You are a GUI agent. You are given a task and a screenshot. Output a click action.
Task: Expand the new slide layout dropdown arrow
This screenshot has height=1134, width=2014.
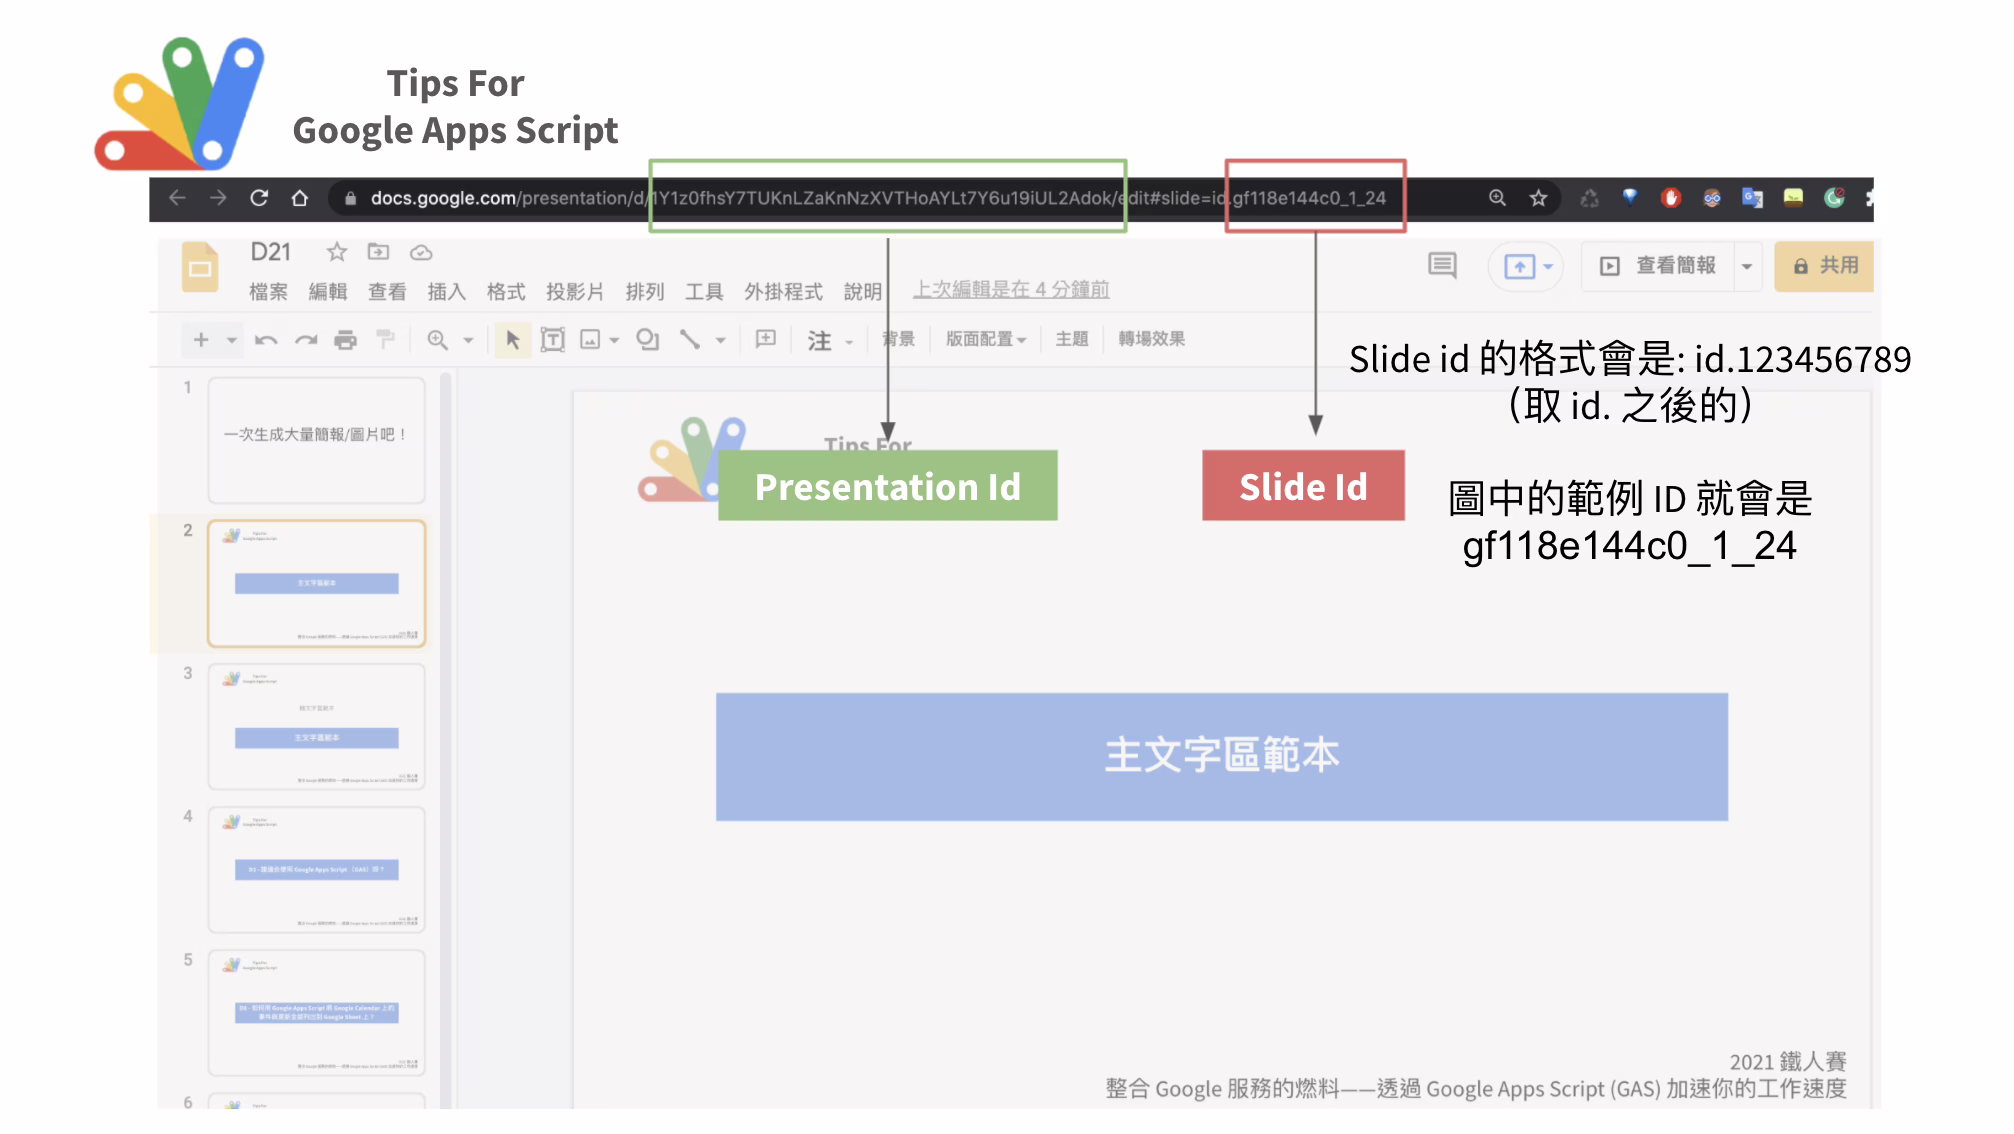232,341
